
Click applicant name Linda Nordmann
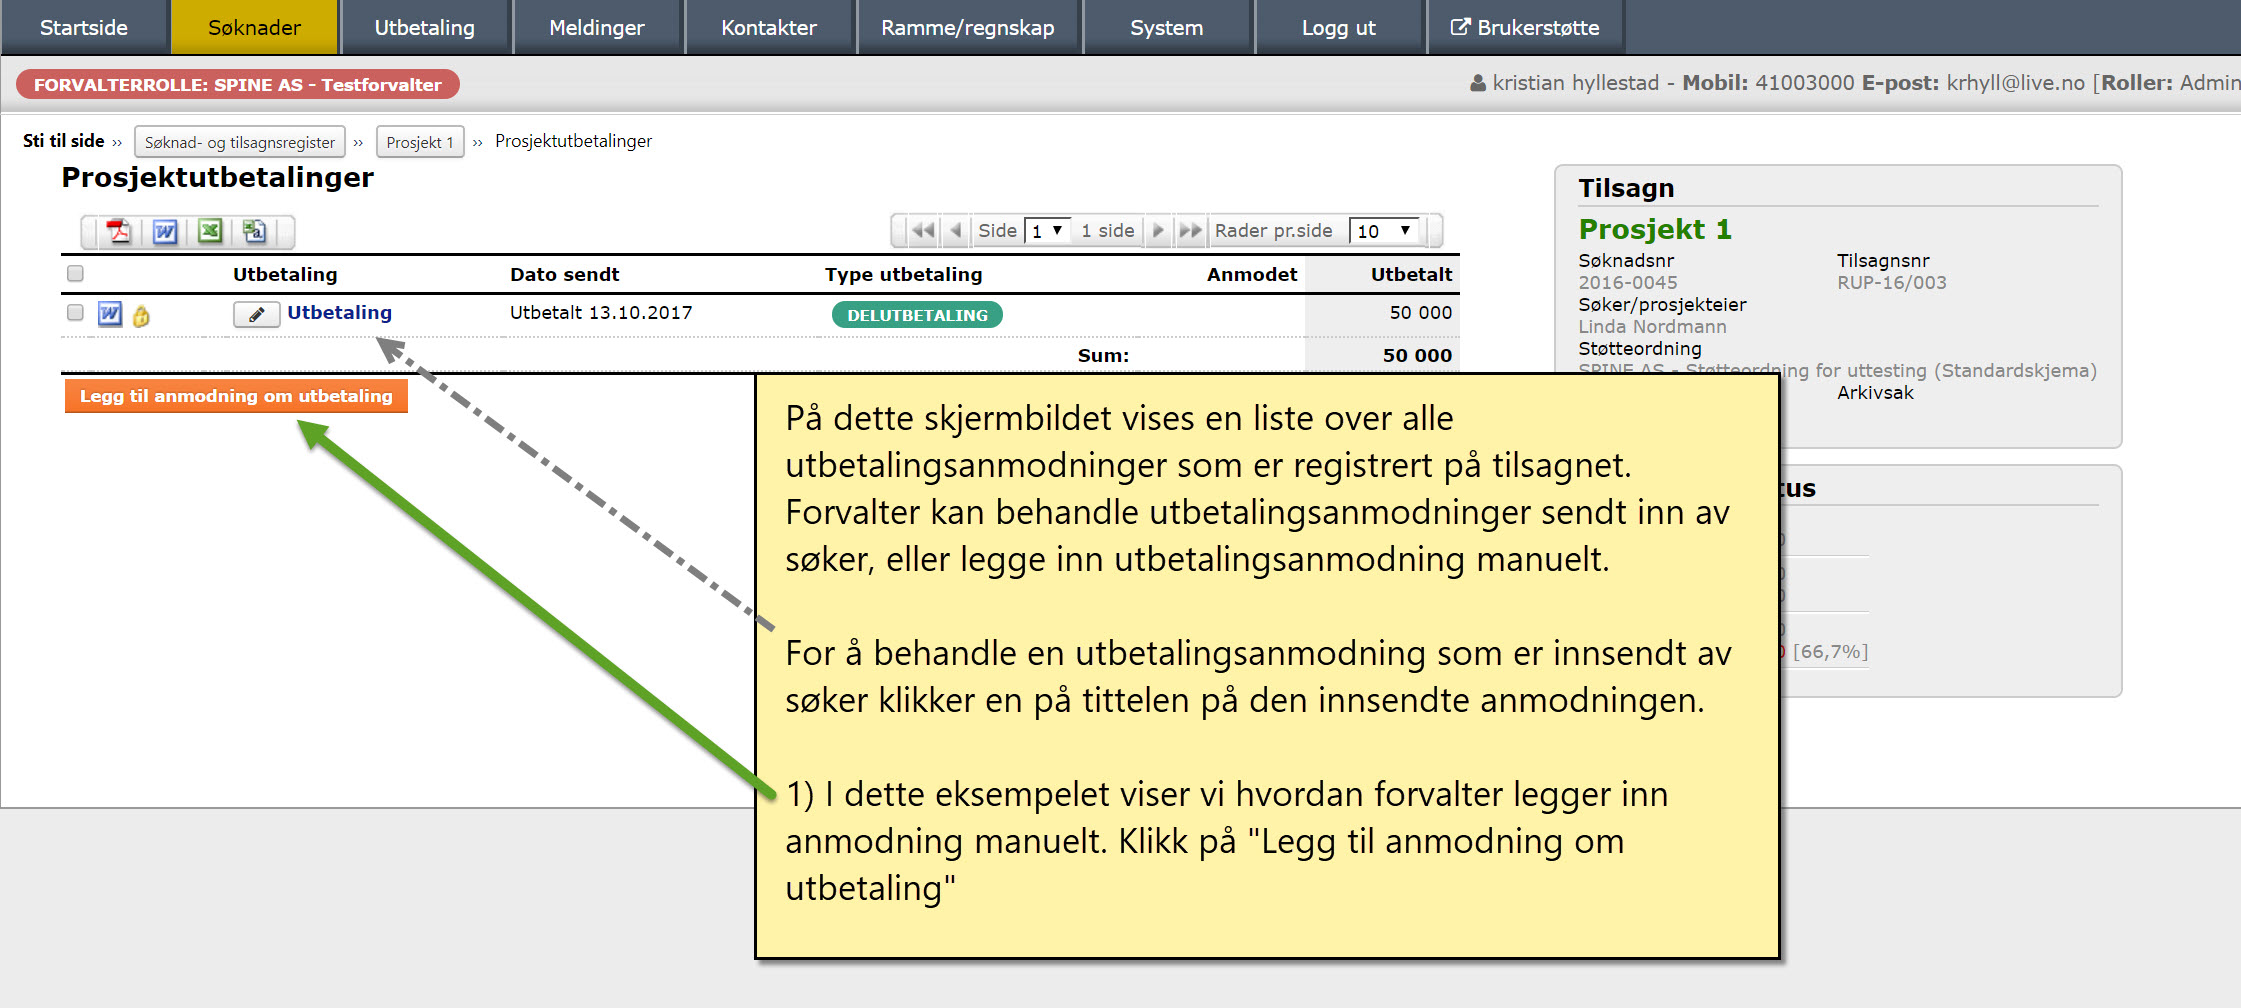pos(1652,326)
